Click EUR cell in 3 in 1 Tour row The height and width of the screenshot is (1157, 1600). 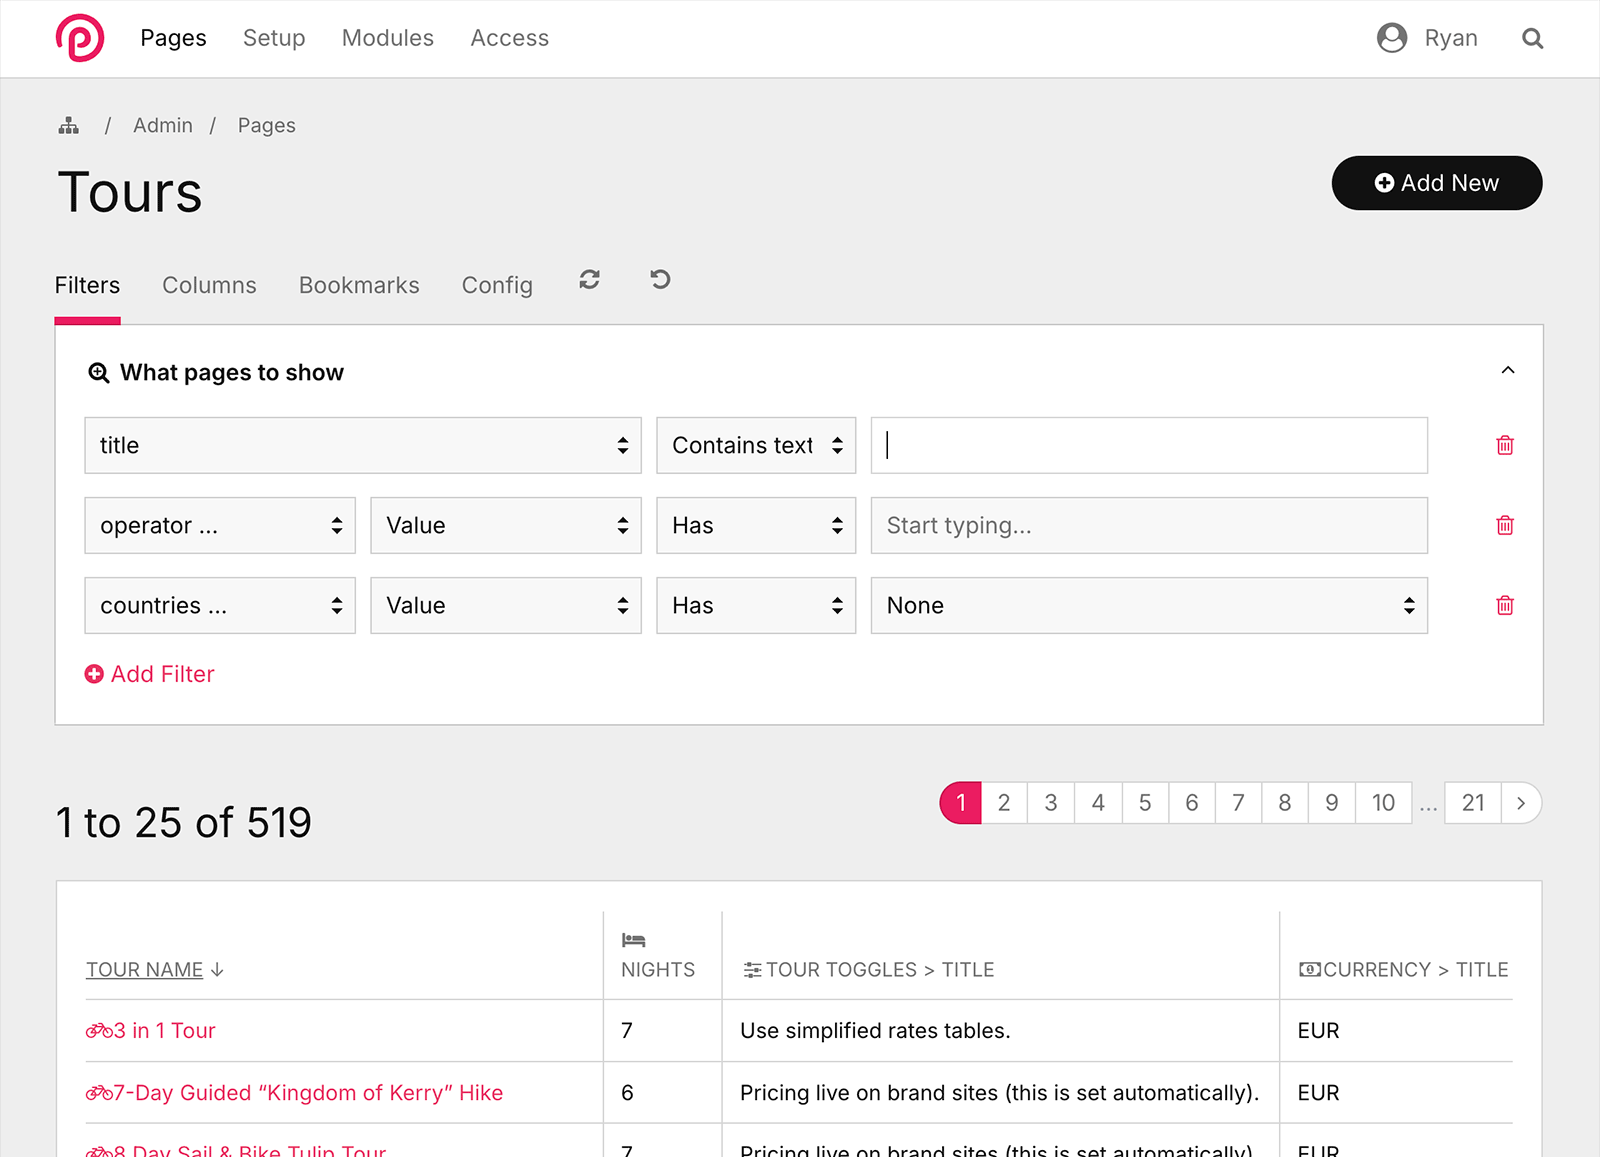pos(1318,1030)
